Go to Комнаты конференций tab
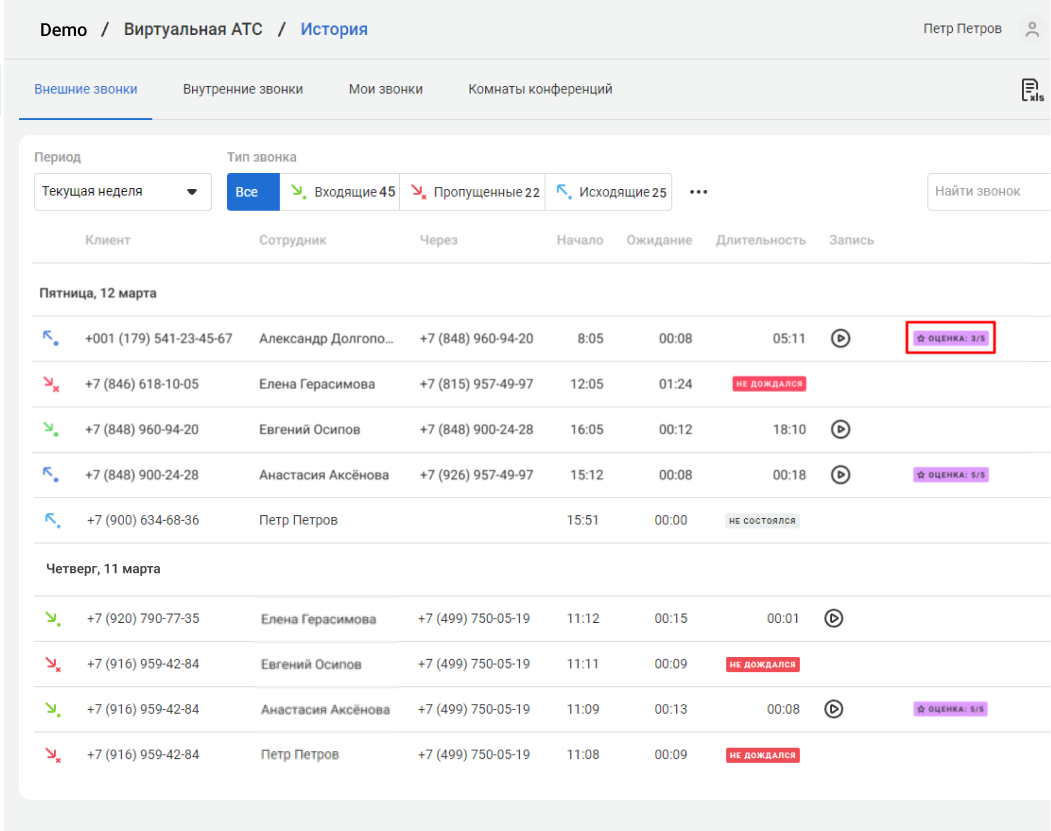This screenshot has height=831, width=1051. pos(540,89)
